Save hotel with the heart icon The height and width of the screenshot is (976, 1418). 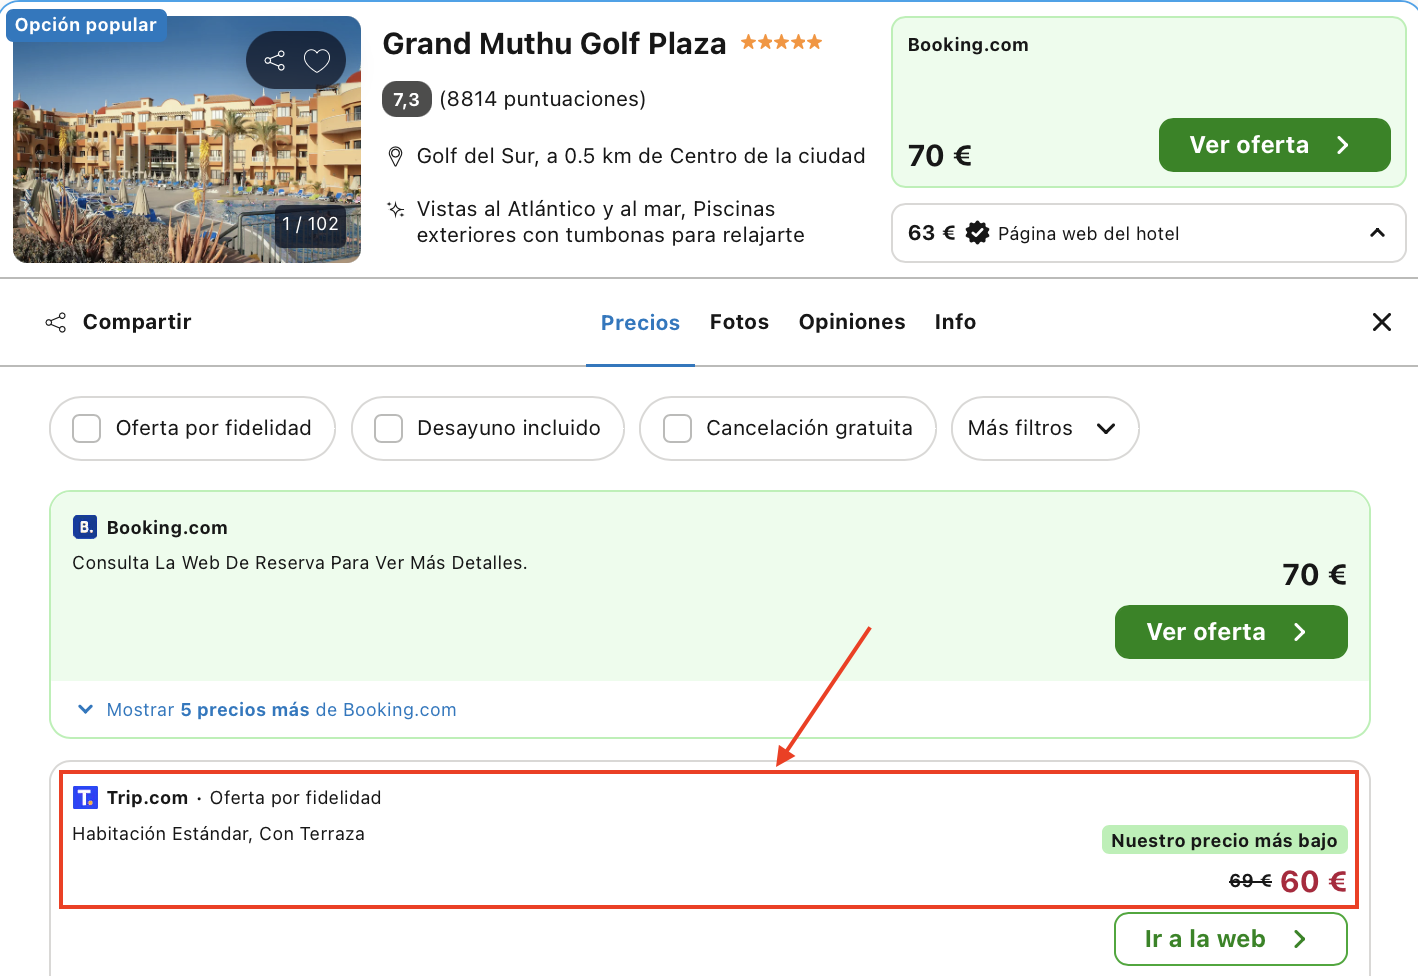coord(317,60)
